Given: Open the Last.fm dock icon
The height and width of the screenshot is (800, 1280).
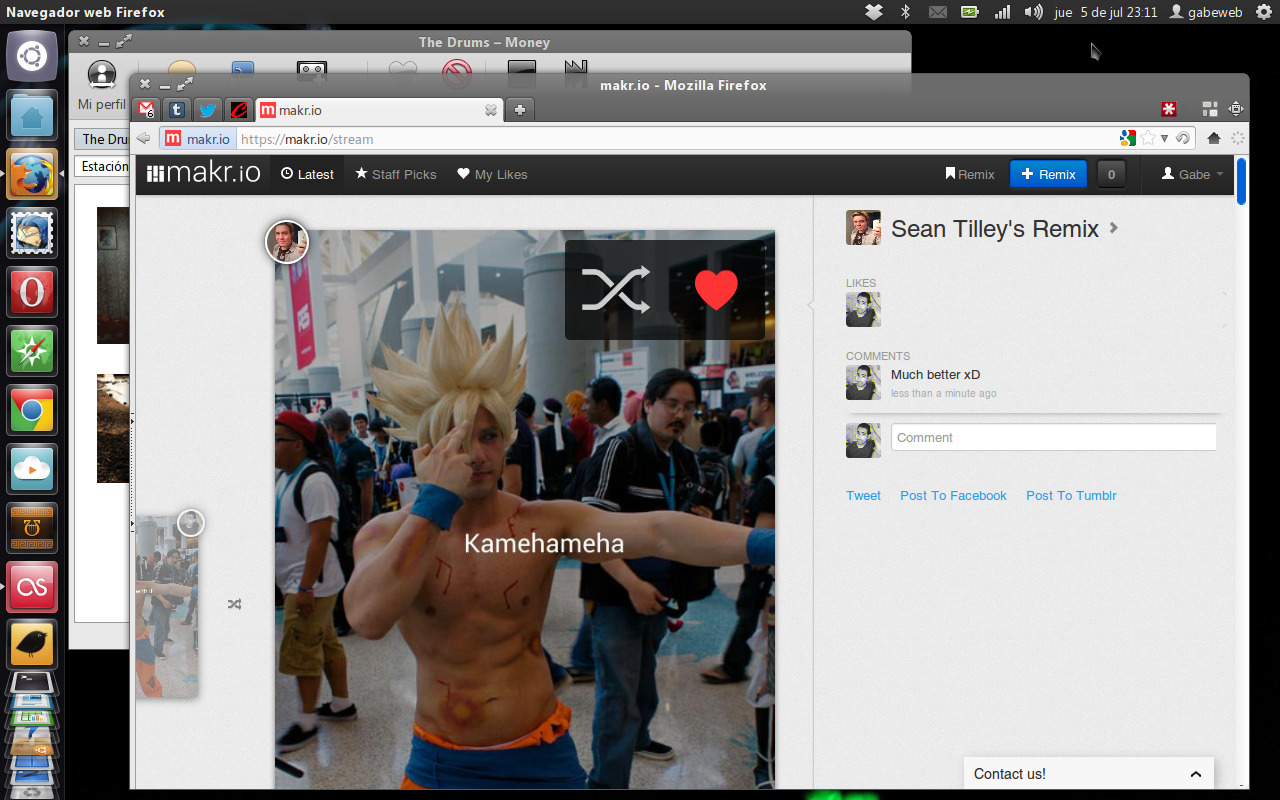Looking at the screenshot, I should 32,587.
